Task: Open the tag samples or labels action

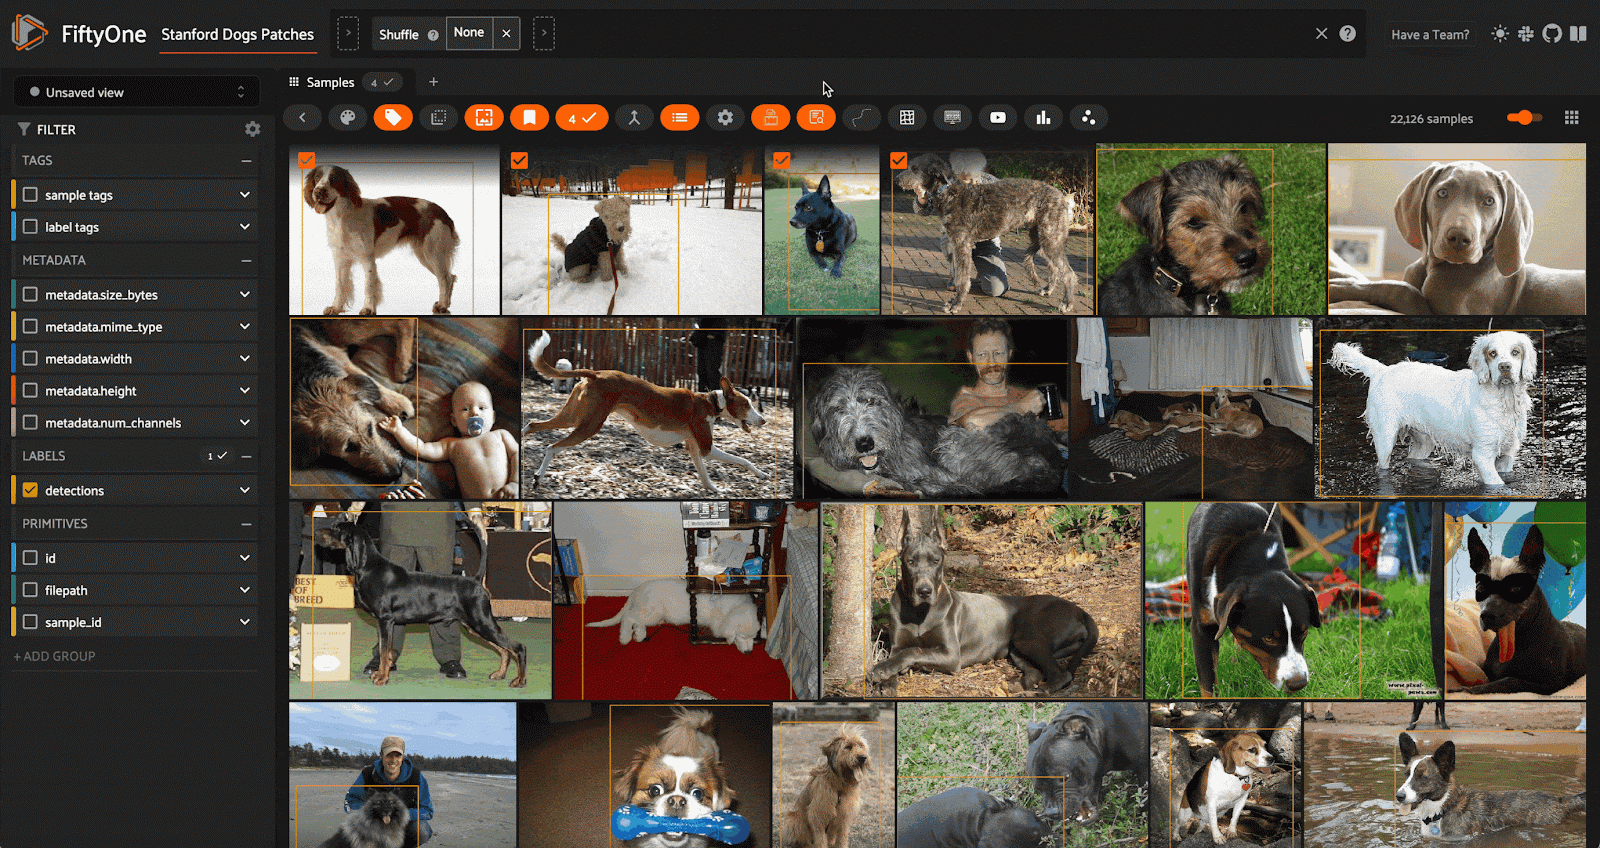Action: (x=393, y=118)
